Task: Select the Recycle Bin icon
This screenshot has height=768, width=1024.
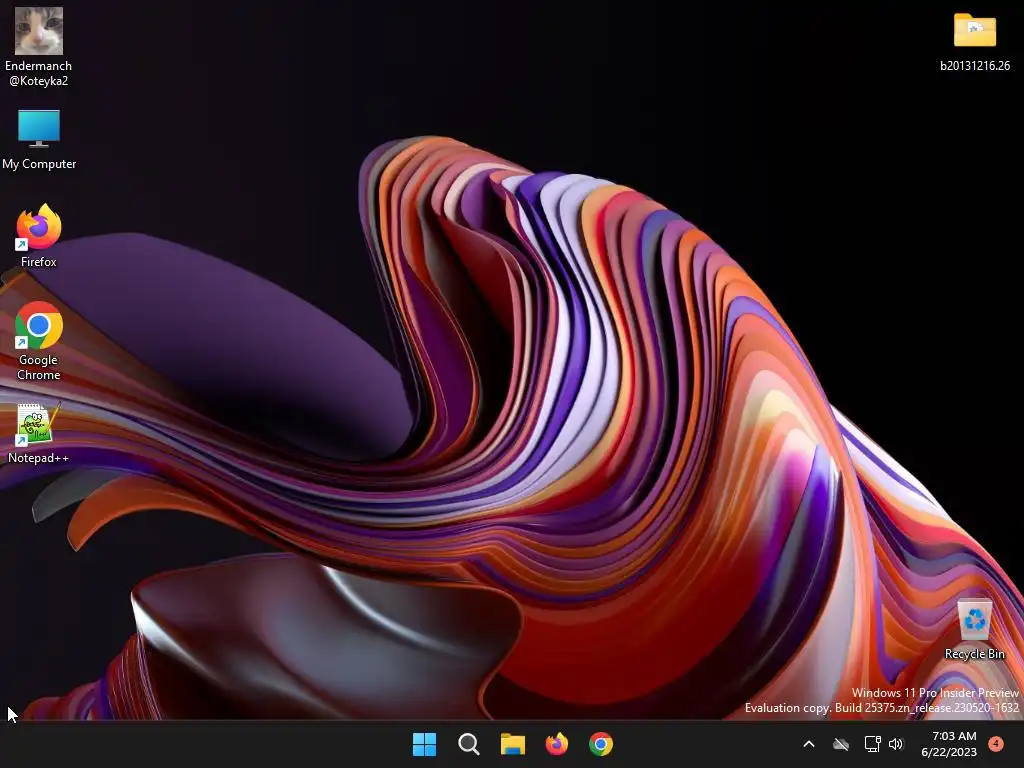Action: coord(974,630)
